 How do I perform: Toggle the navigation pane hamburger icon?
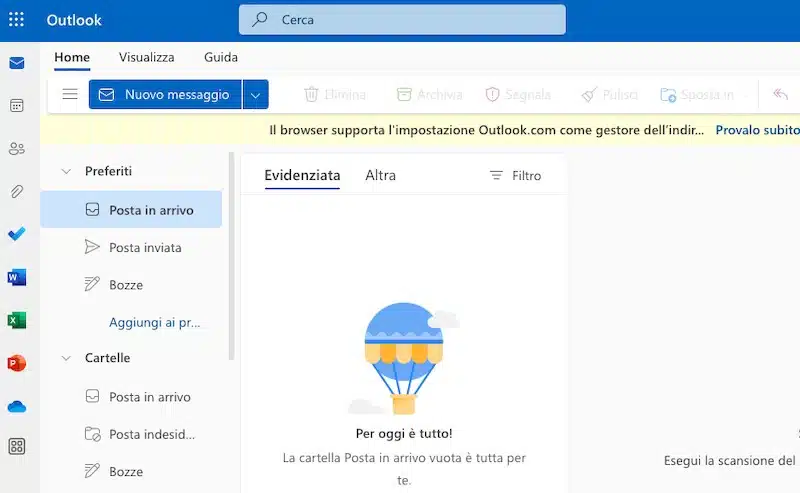coord(70,94)
